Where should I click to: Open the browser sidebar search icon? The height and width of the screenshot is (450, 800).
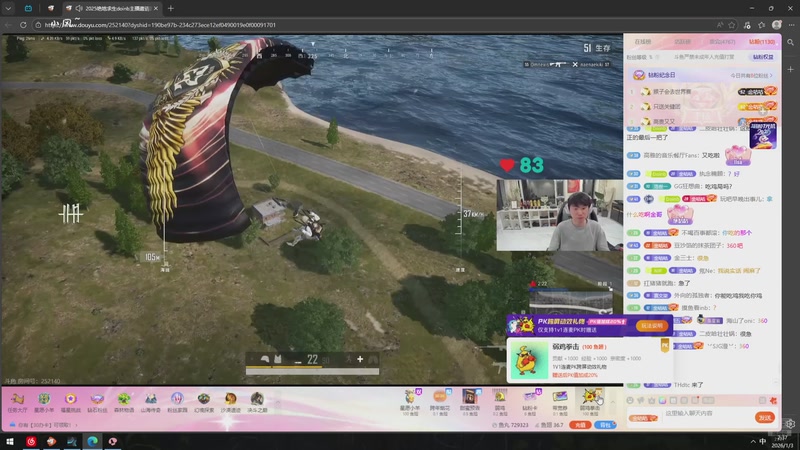point(790,42)
